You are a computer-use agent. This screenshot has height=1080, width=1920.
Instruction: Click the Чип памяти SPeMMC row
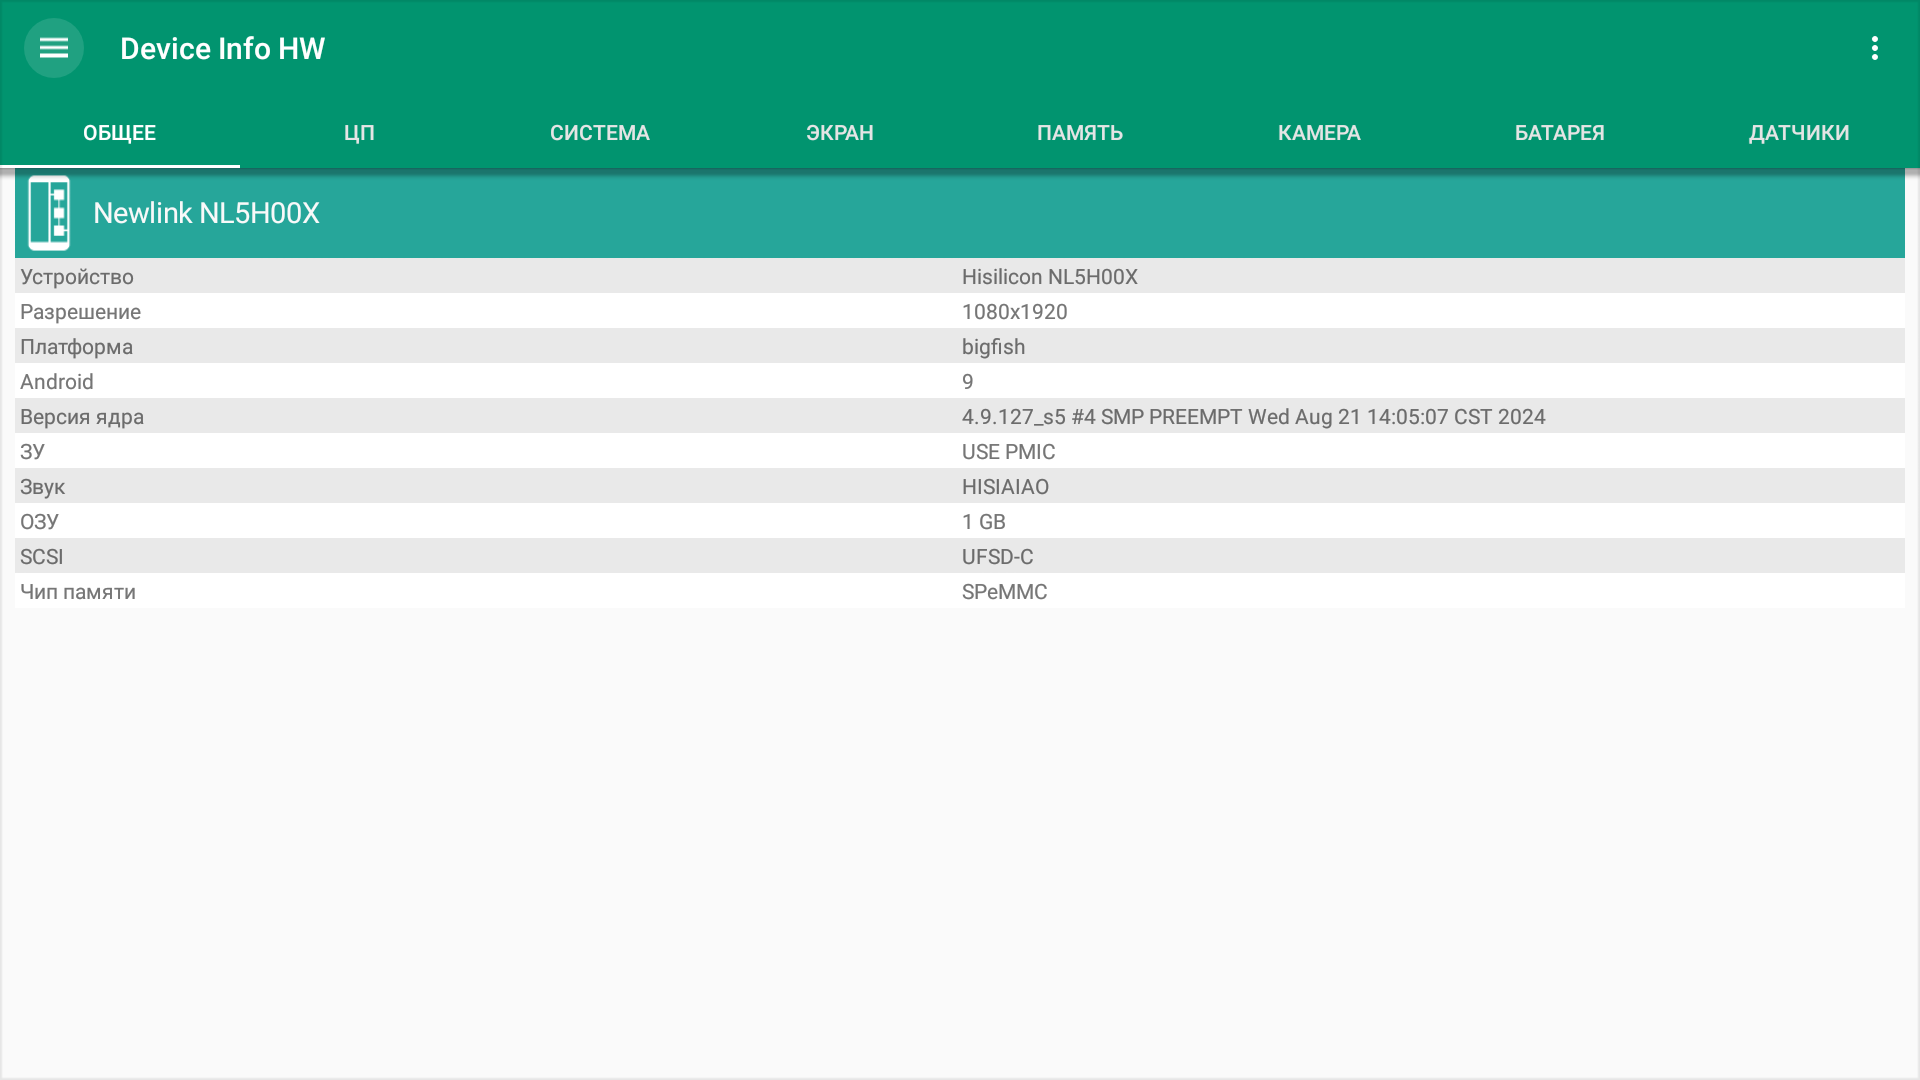point(960,592)
